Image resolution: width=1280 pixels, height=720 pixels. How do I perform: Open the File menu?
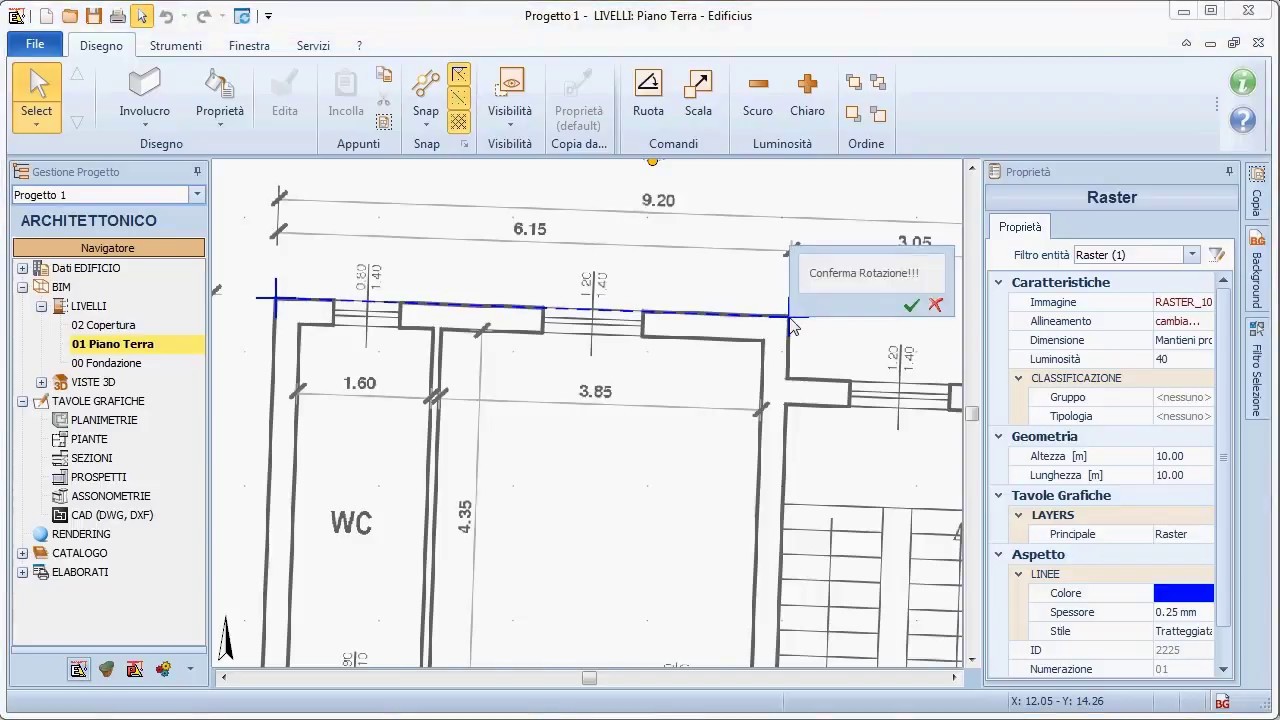click(x=35, y=44)
